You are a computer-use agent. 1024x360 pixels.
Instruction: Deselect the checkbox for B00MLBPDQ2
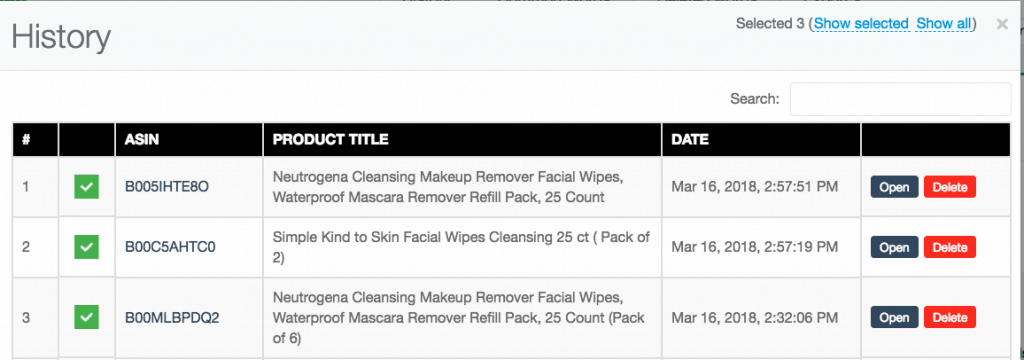click(x=86, y=318)
